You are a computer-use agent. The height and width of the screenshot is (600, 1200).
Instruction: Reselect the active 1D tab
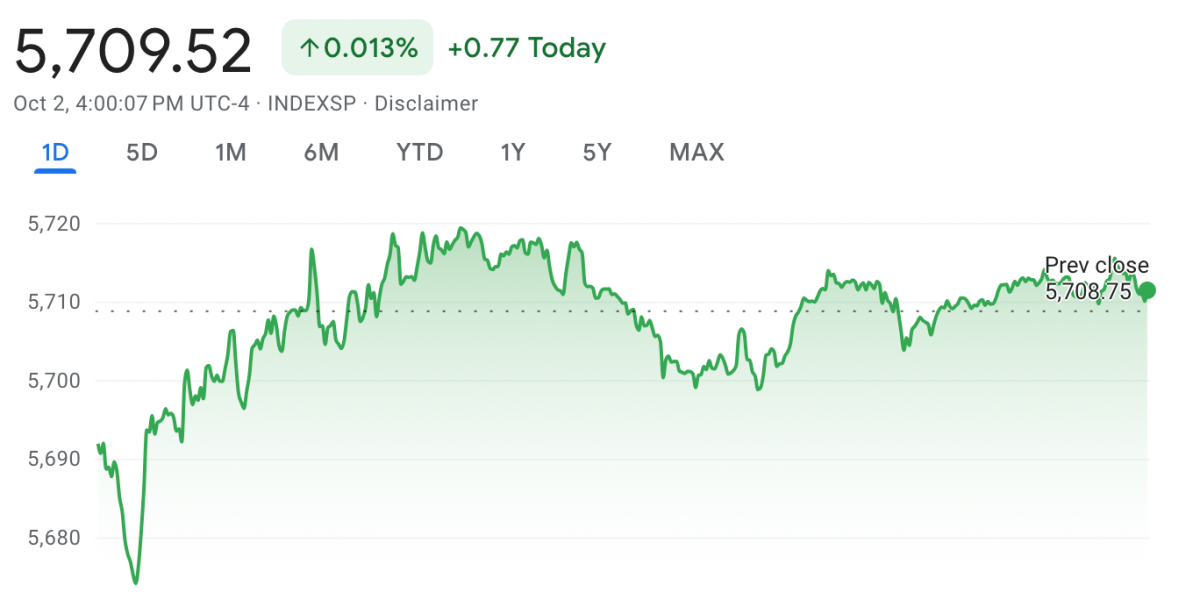[52, 152]
